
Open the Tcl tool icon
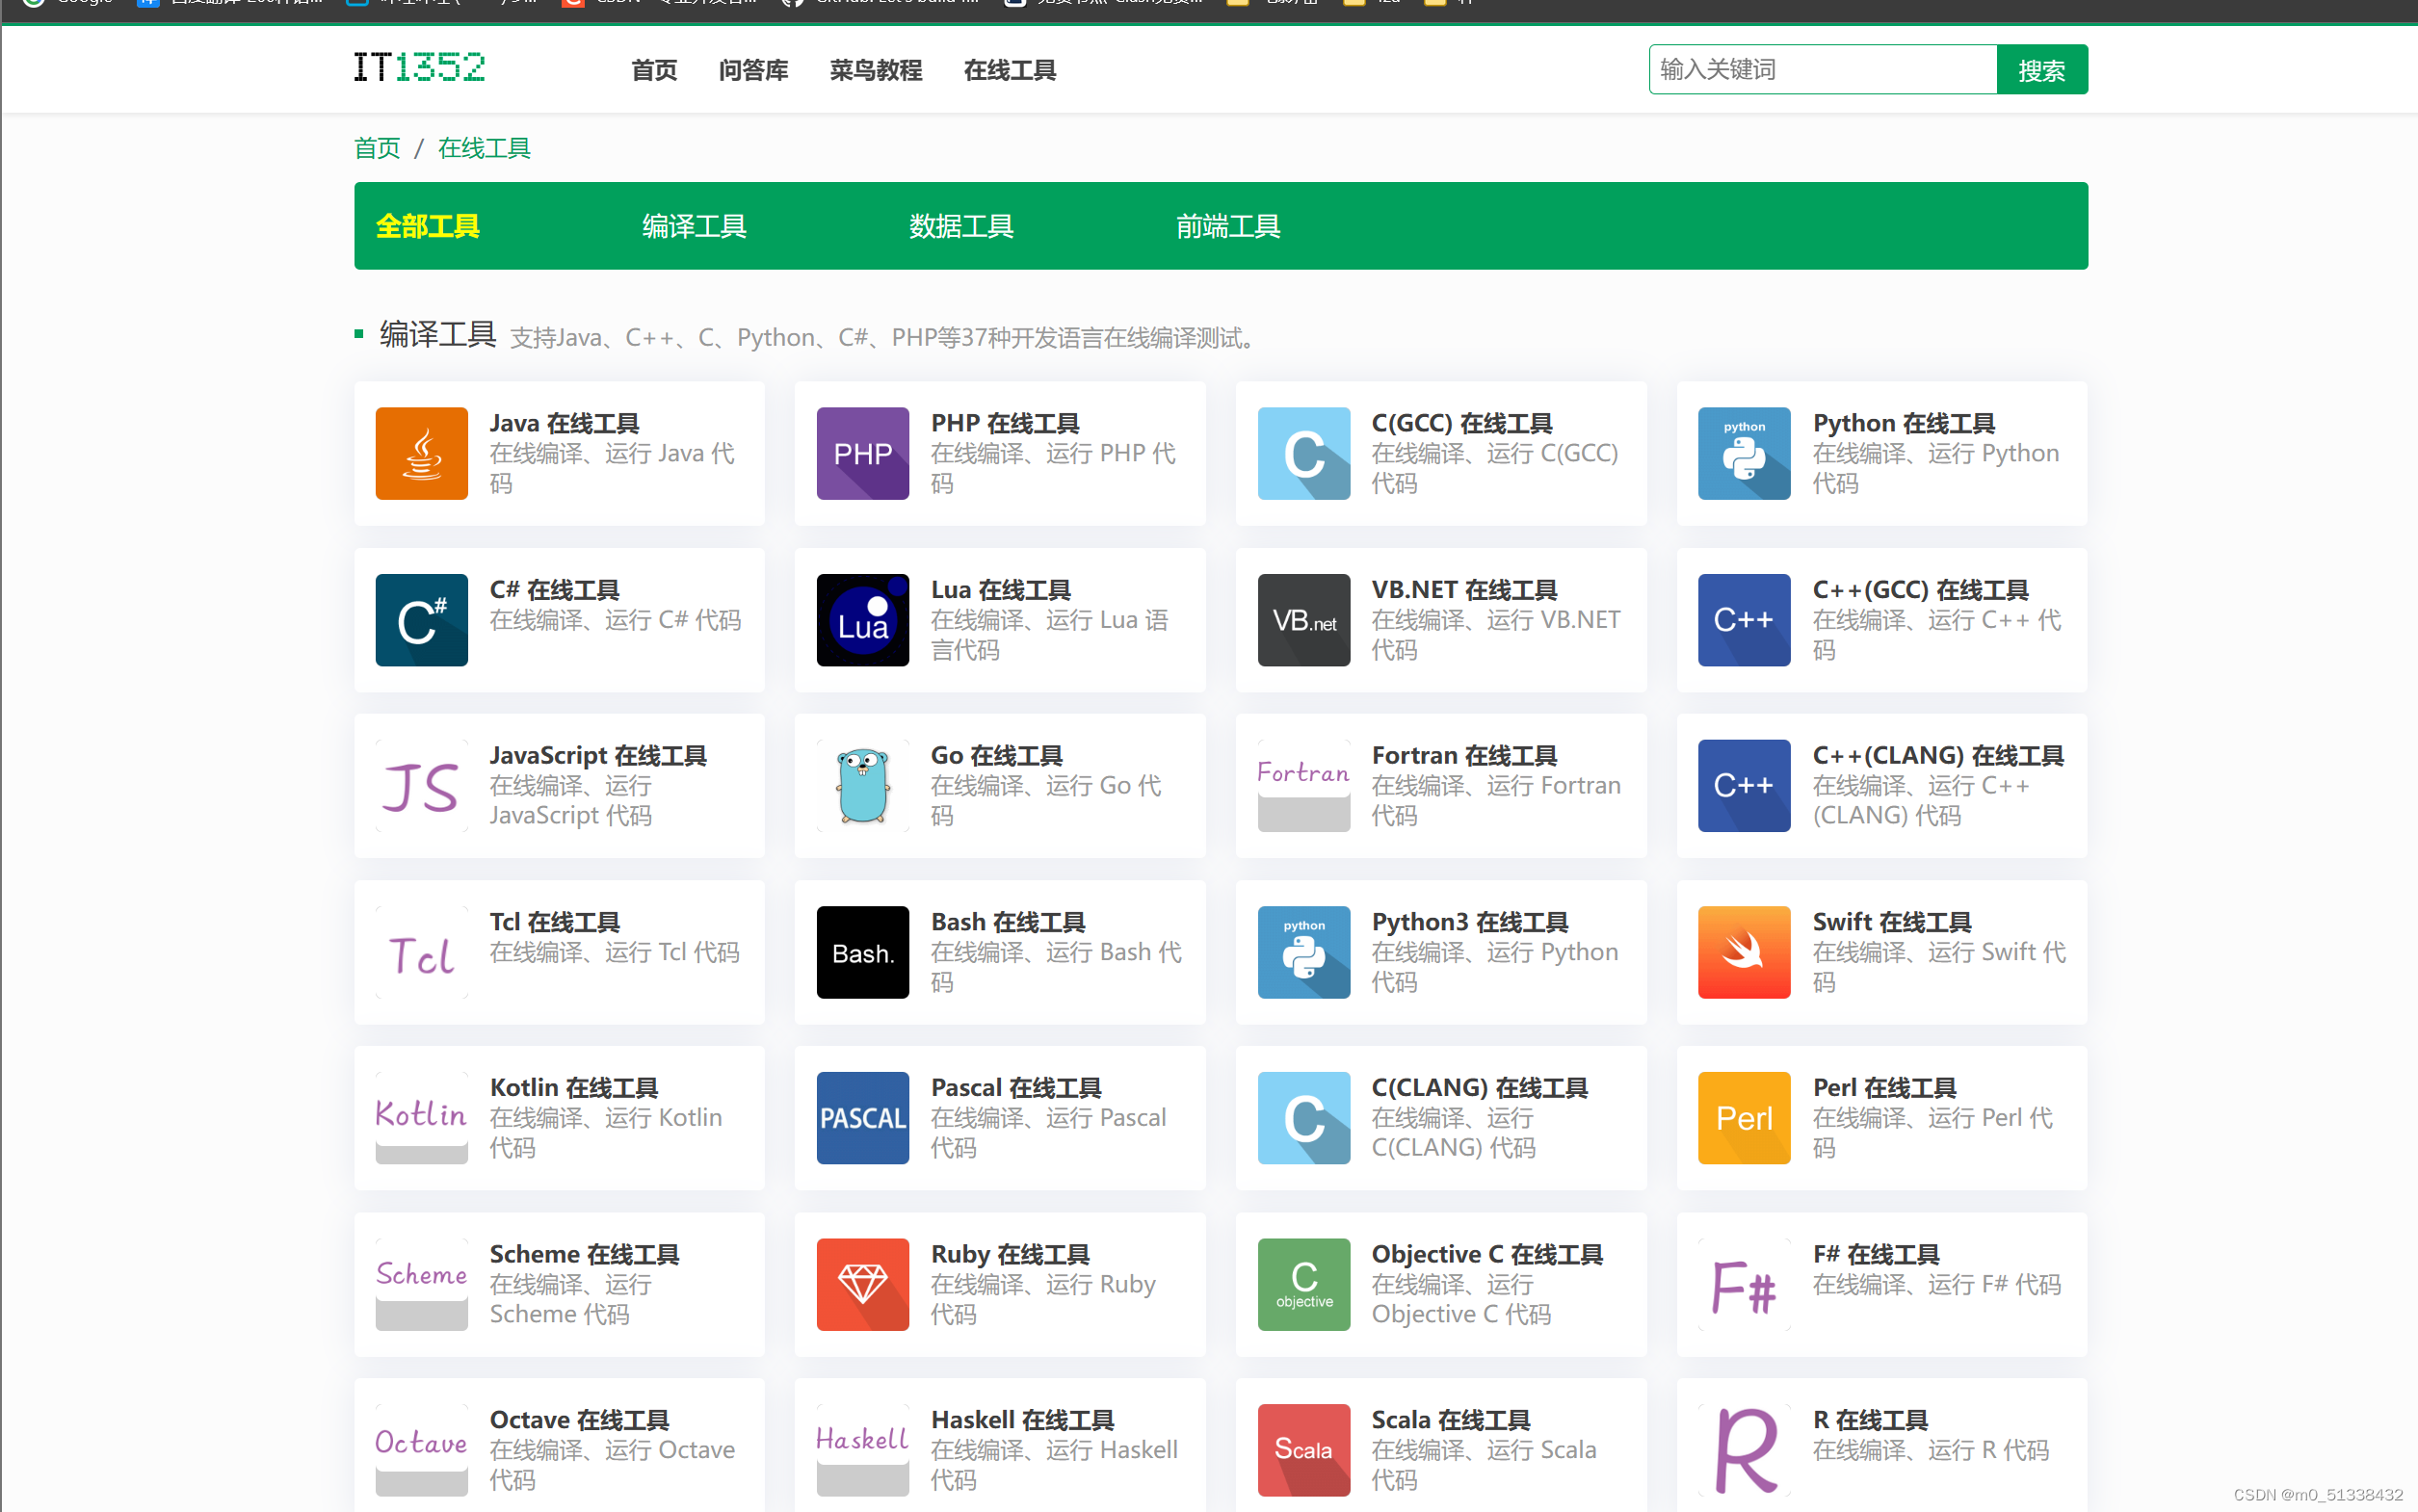pos(421,952)
